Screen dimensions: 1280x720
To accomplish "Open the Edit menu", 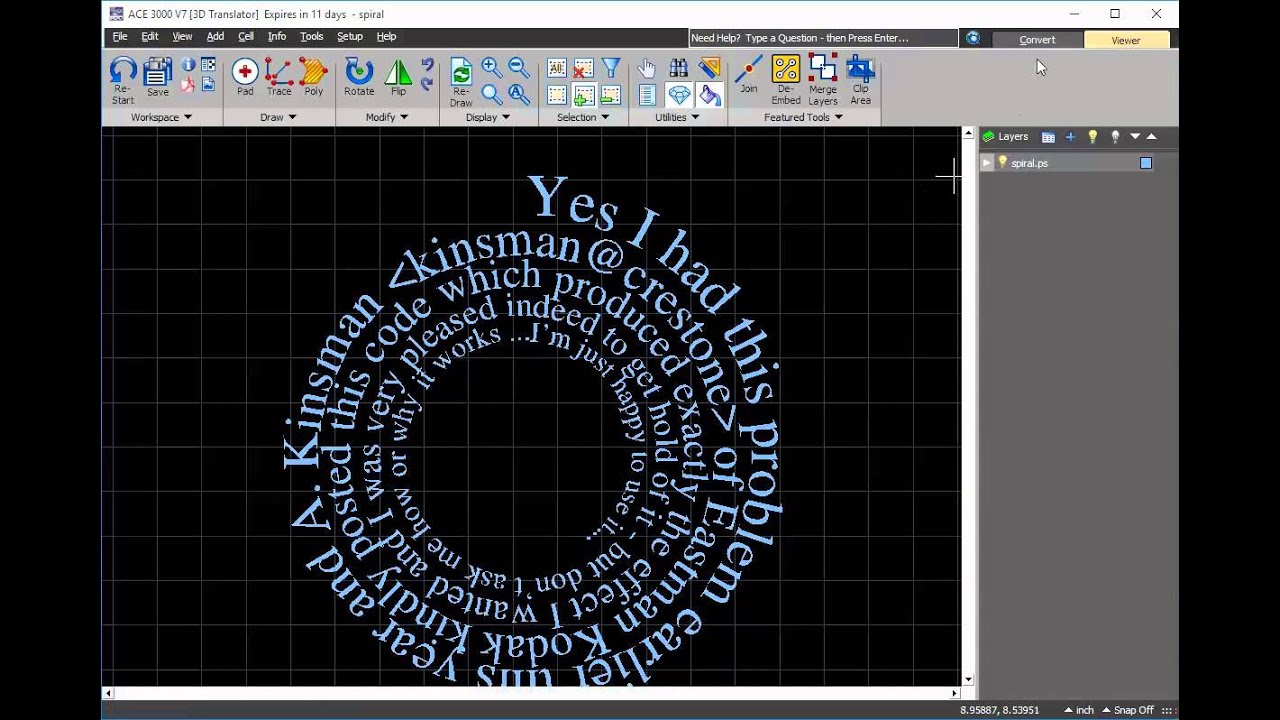I will coord(150,36).
